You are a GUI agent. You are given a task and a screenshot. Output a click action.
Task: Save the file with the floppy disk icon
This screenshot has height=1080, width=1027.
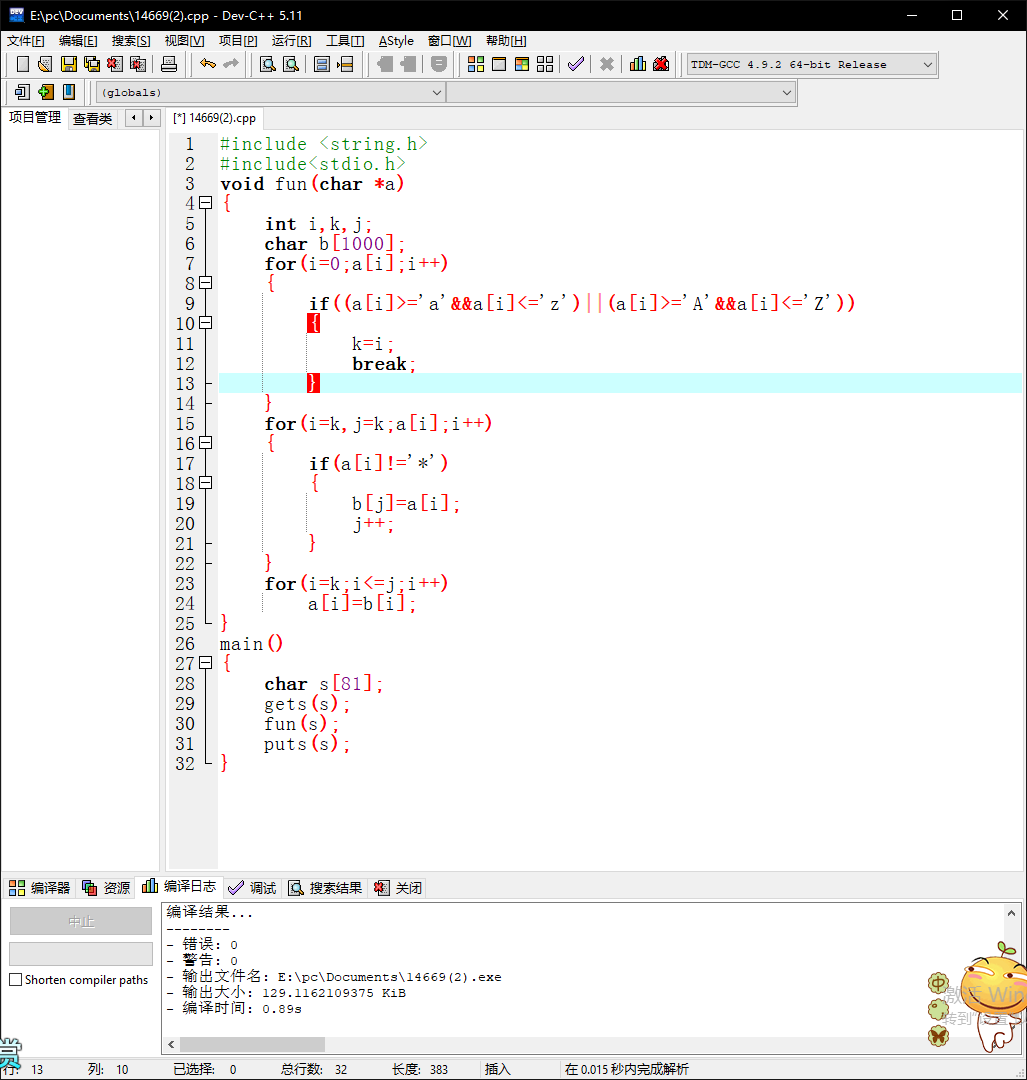[x=69, y=64]
